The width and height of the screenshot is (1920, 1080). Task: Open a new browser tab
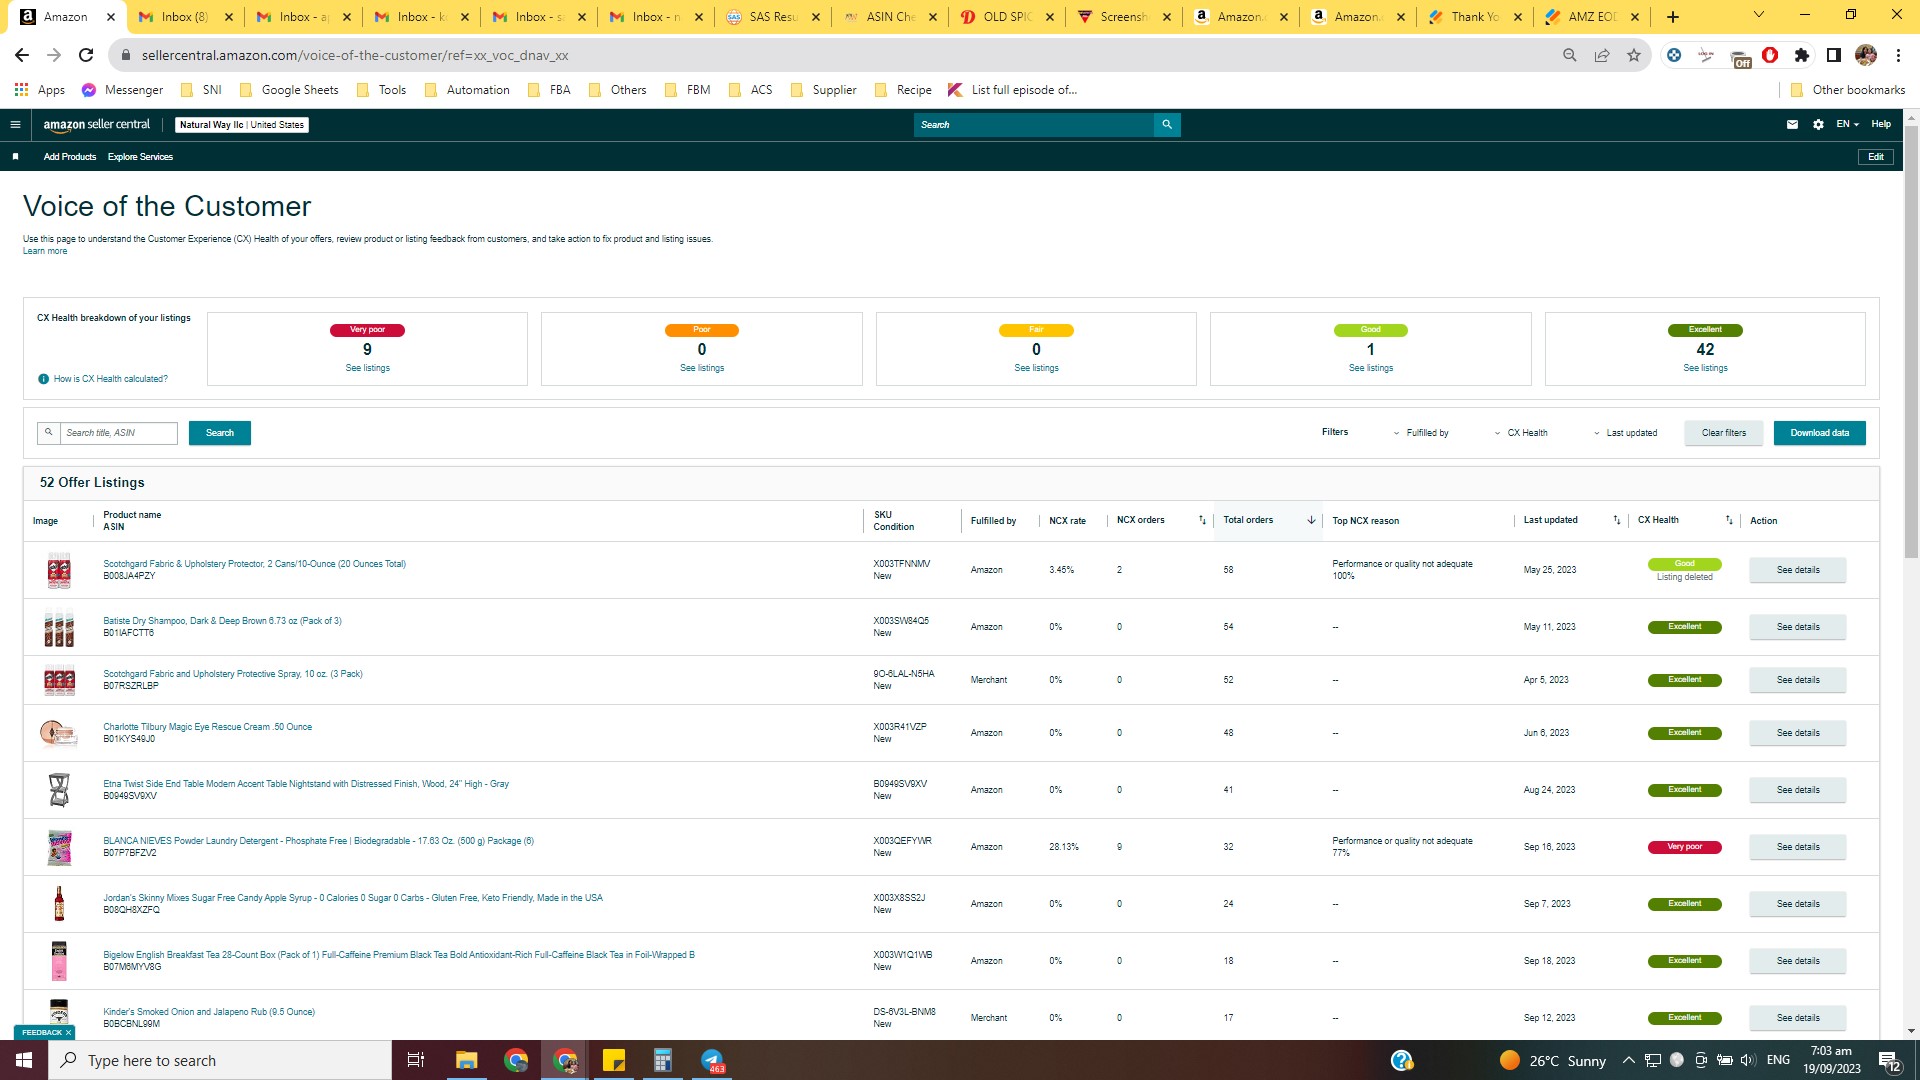pos(1673,17)
